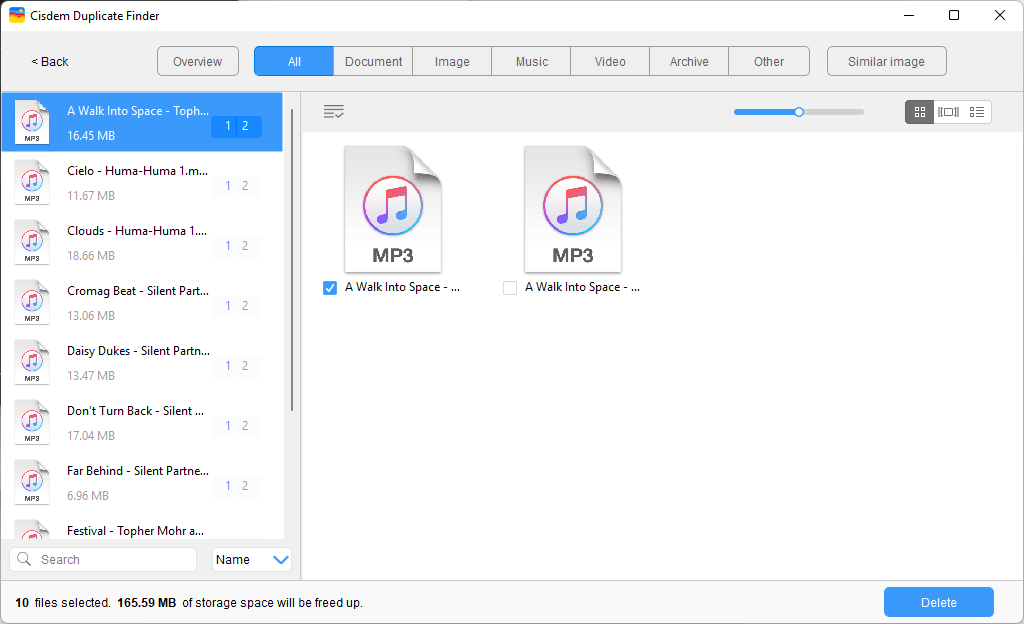Open the Overview page
The image size is (1024, 624).
click(x=197, y=61)
